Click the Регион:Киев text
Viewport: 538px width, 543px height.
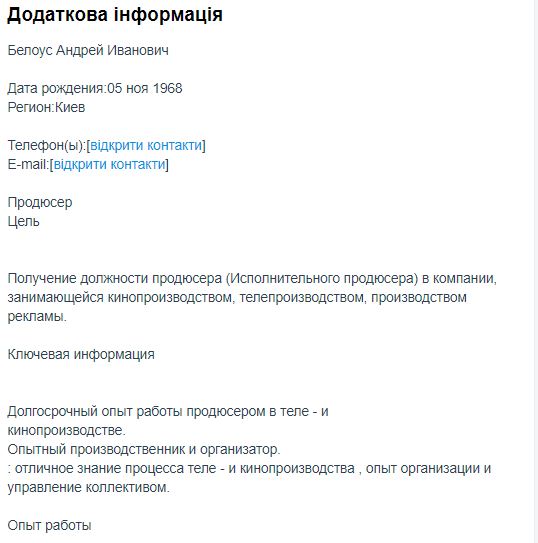click(x=46, y=107)
